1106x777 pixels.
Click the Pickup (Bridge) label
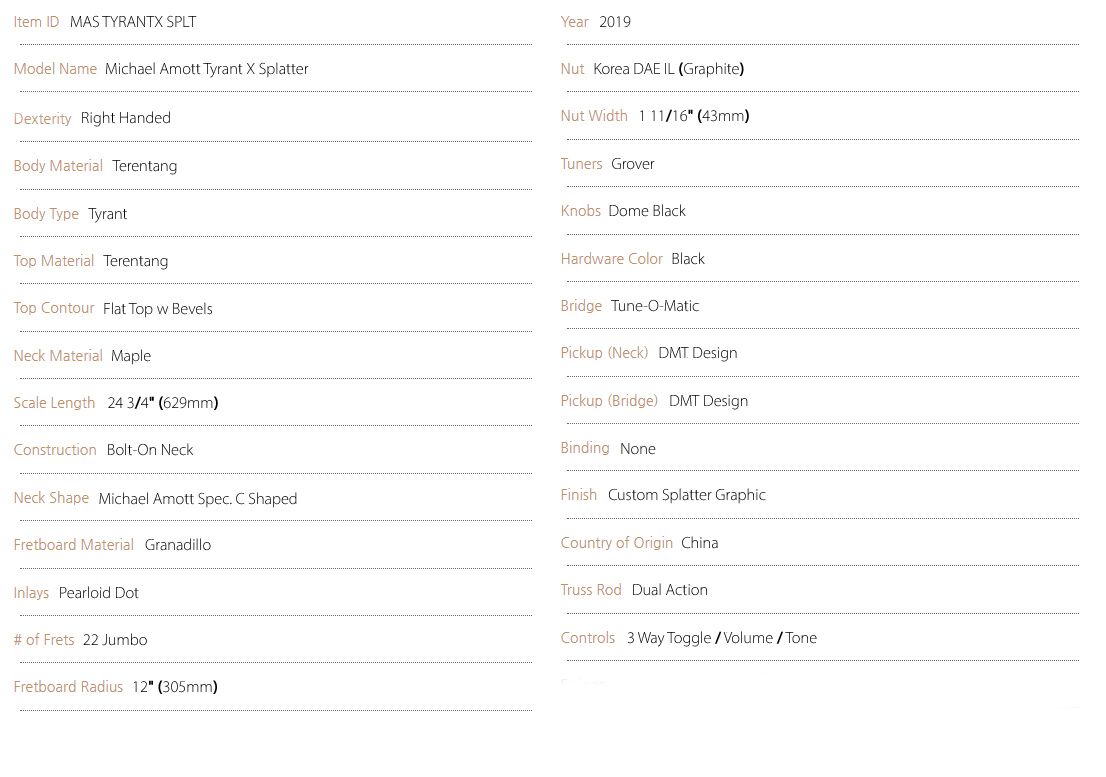(x=609, y=401)
